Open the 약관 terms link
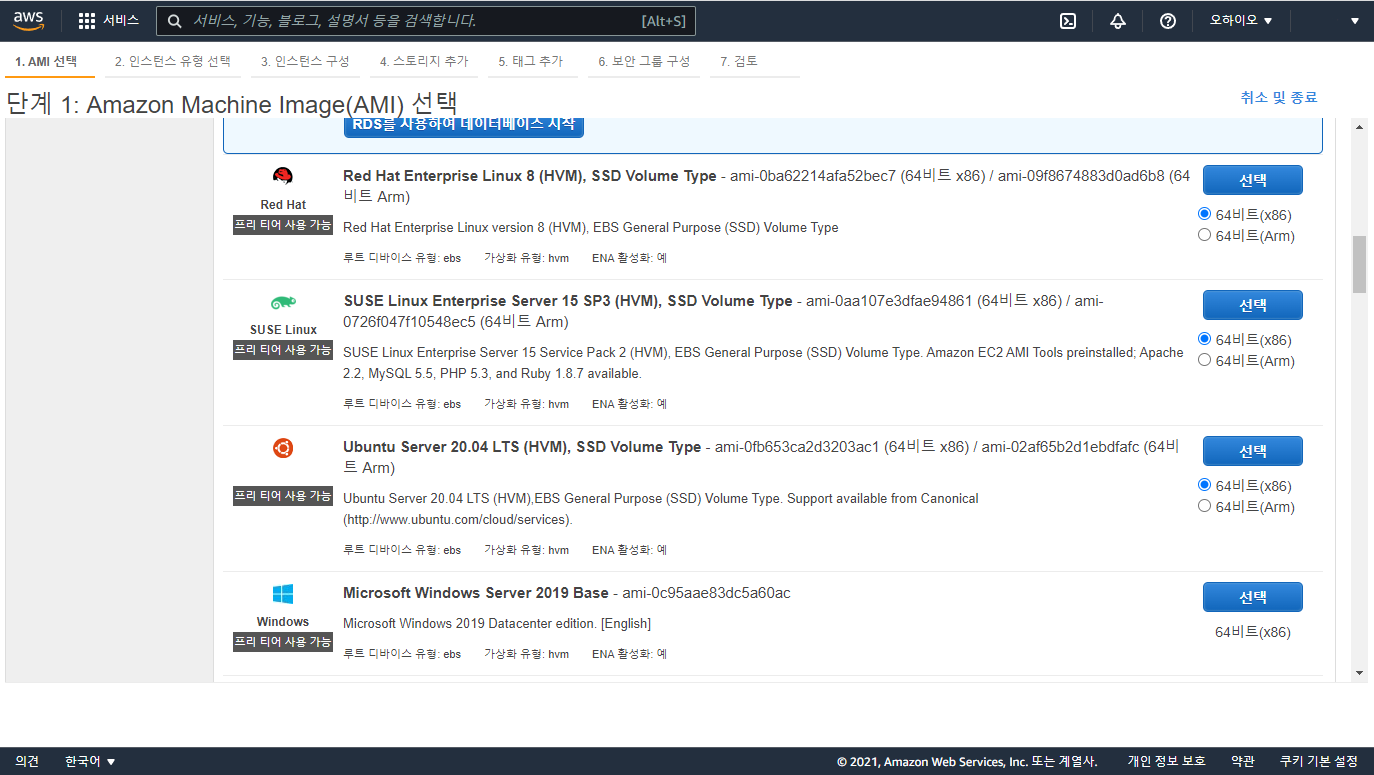This screenshot has height=775, width=1374. pyautogui.click(x=1243, y=761)
